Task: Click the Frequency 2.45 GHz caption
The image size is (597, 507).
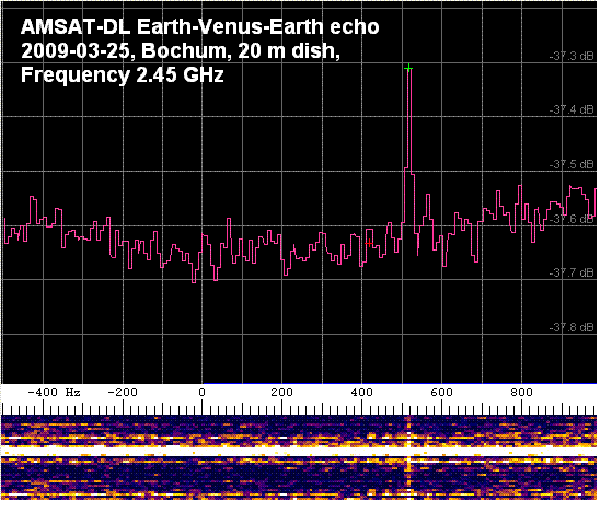Action: pyautogui.click(x=122, y=75)
